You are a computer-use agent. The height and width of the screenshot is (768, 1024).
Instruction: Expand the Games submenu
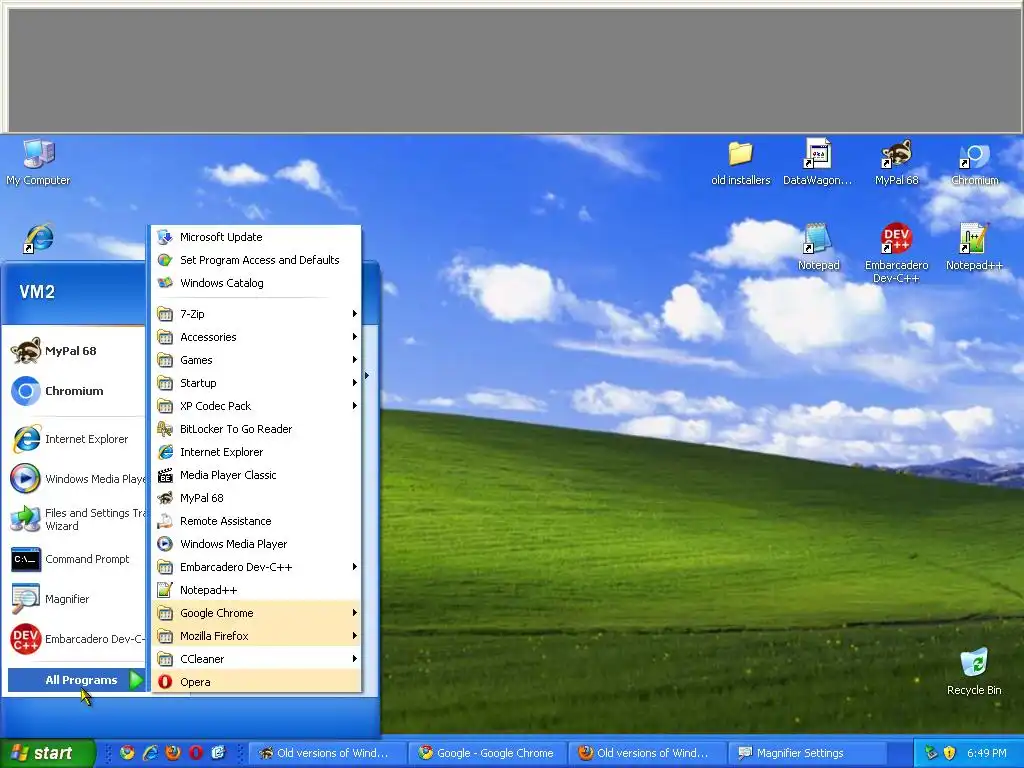(257, 360)
